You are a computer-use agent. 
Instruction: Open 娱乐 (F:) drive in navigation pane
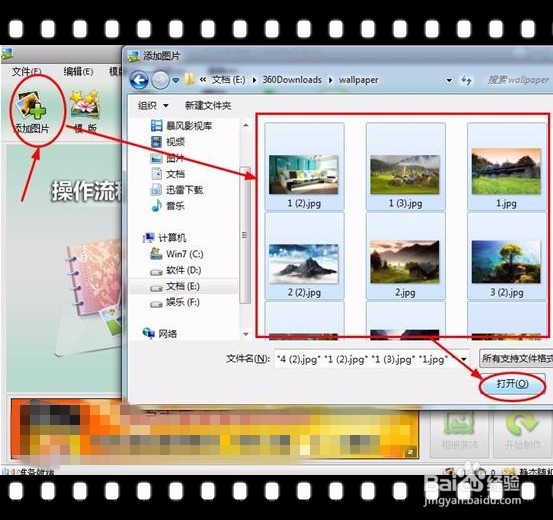point(175,302)
